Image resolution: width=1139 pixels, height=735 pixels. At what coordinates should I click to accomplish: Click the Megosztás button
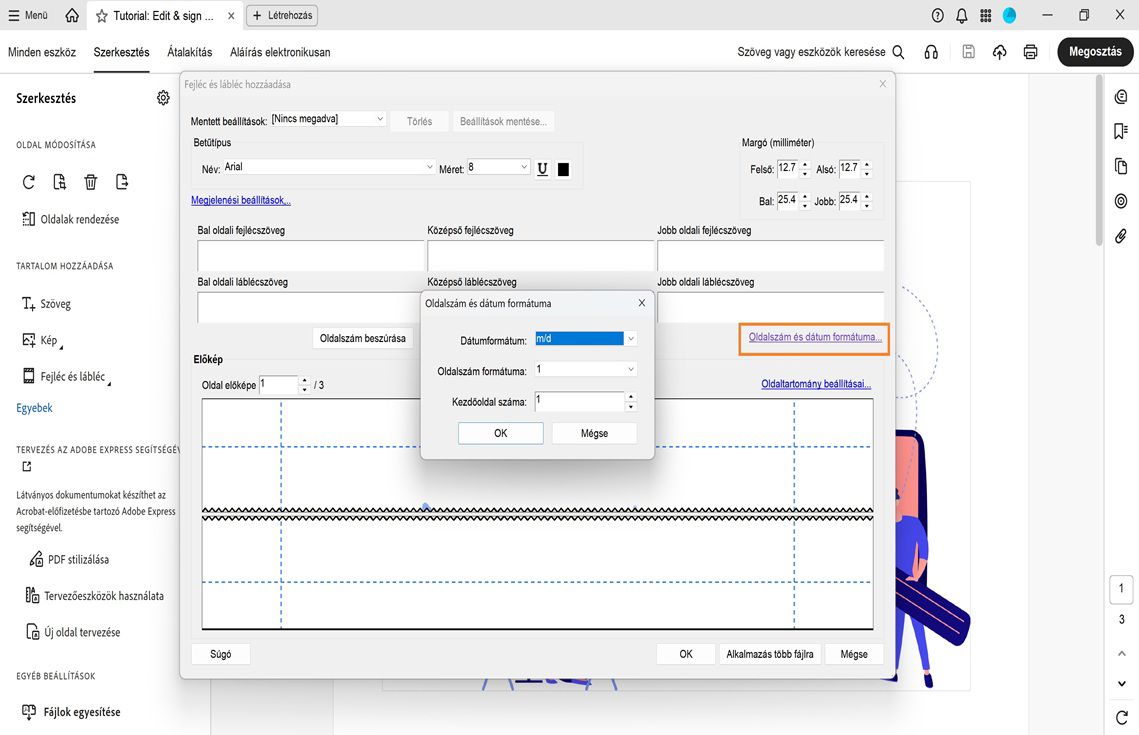click(x=1095, y=52)
